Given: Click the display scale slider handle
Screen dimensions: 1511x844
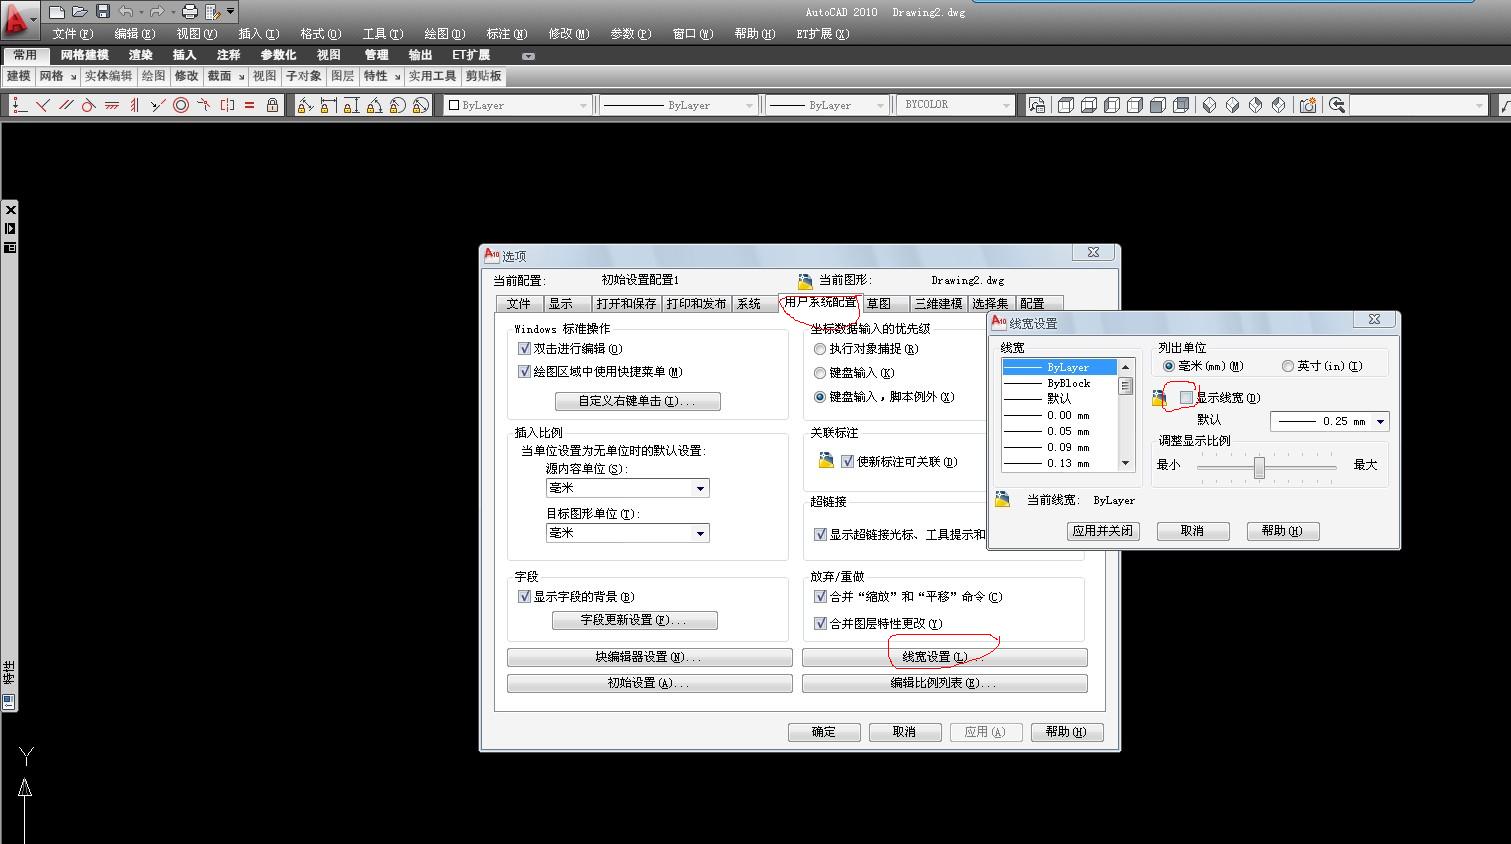Looking at the screenshot, I should click(1260, 467).
